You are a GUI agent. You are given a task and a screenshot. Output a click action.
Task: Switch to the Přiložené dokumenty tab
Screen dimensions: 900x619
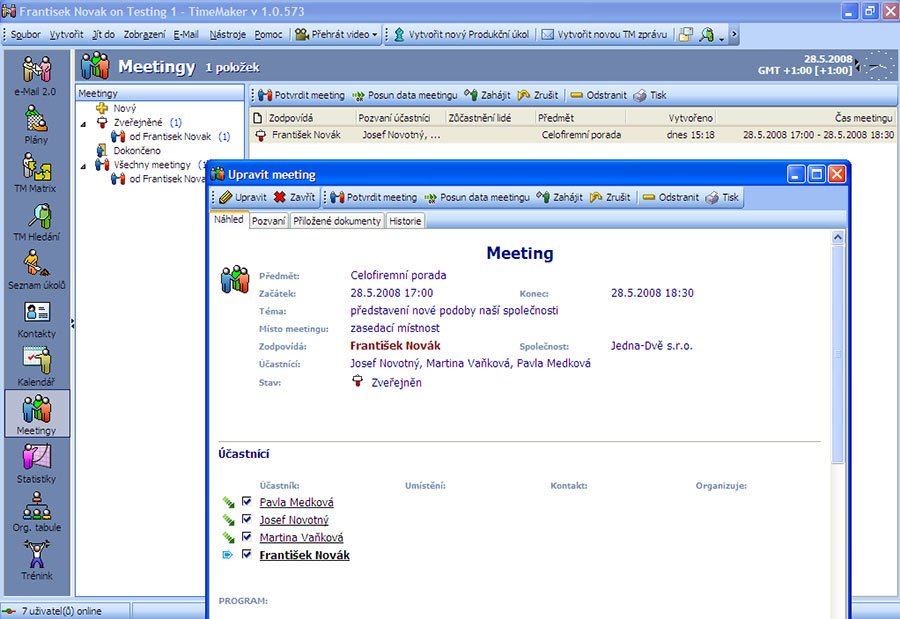[337, 221]
